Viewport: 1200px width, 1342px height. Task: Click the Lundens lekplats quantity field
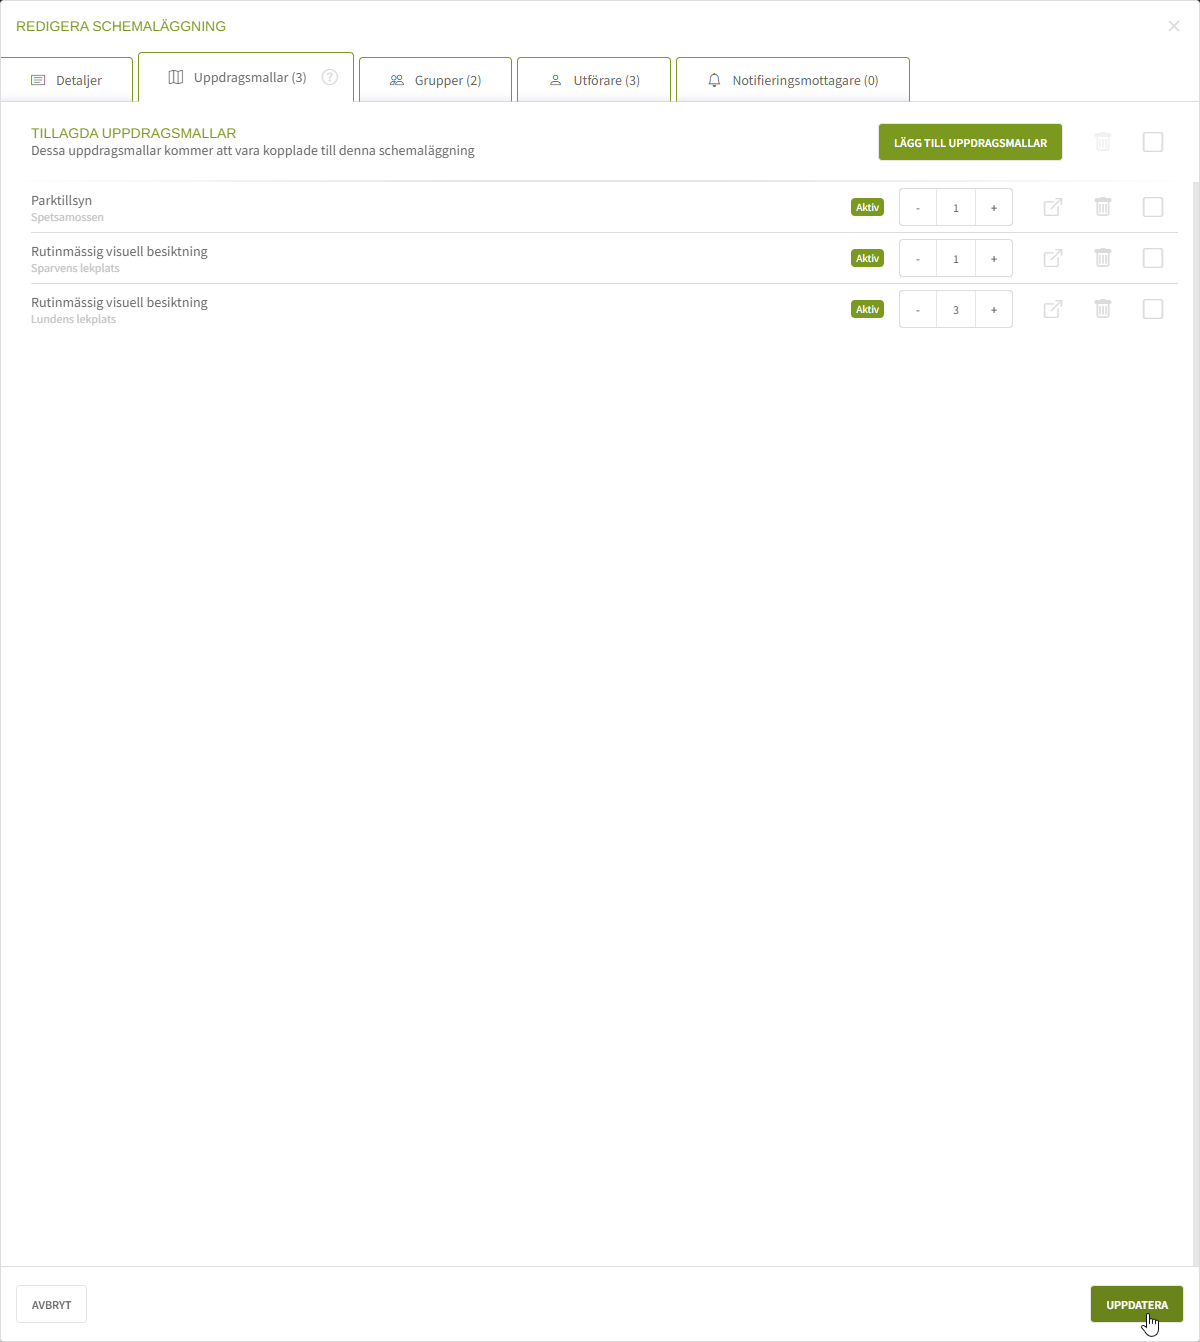[x=956, y=309]
